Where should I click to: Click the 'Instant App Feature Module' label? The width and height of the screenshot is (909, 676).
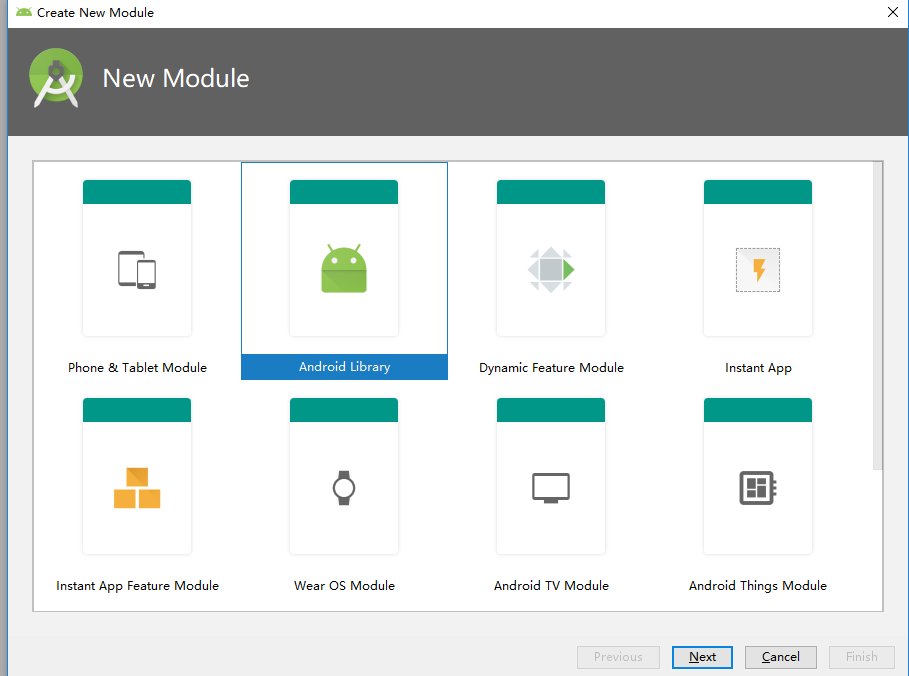coord(137,586)
